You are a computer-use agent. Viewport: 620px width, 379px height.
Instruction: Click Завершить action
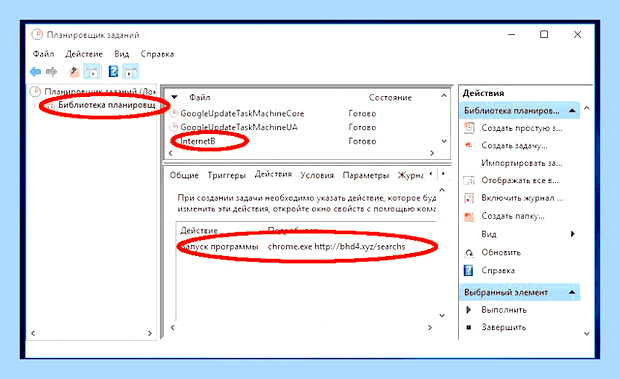(503, 327)
